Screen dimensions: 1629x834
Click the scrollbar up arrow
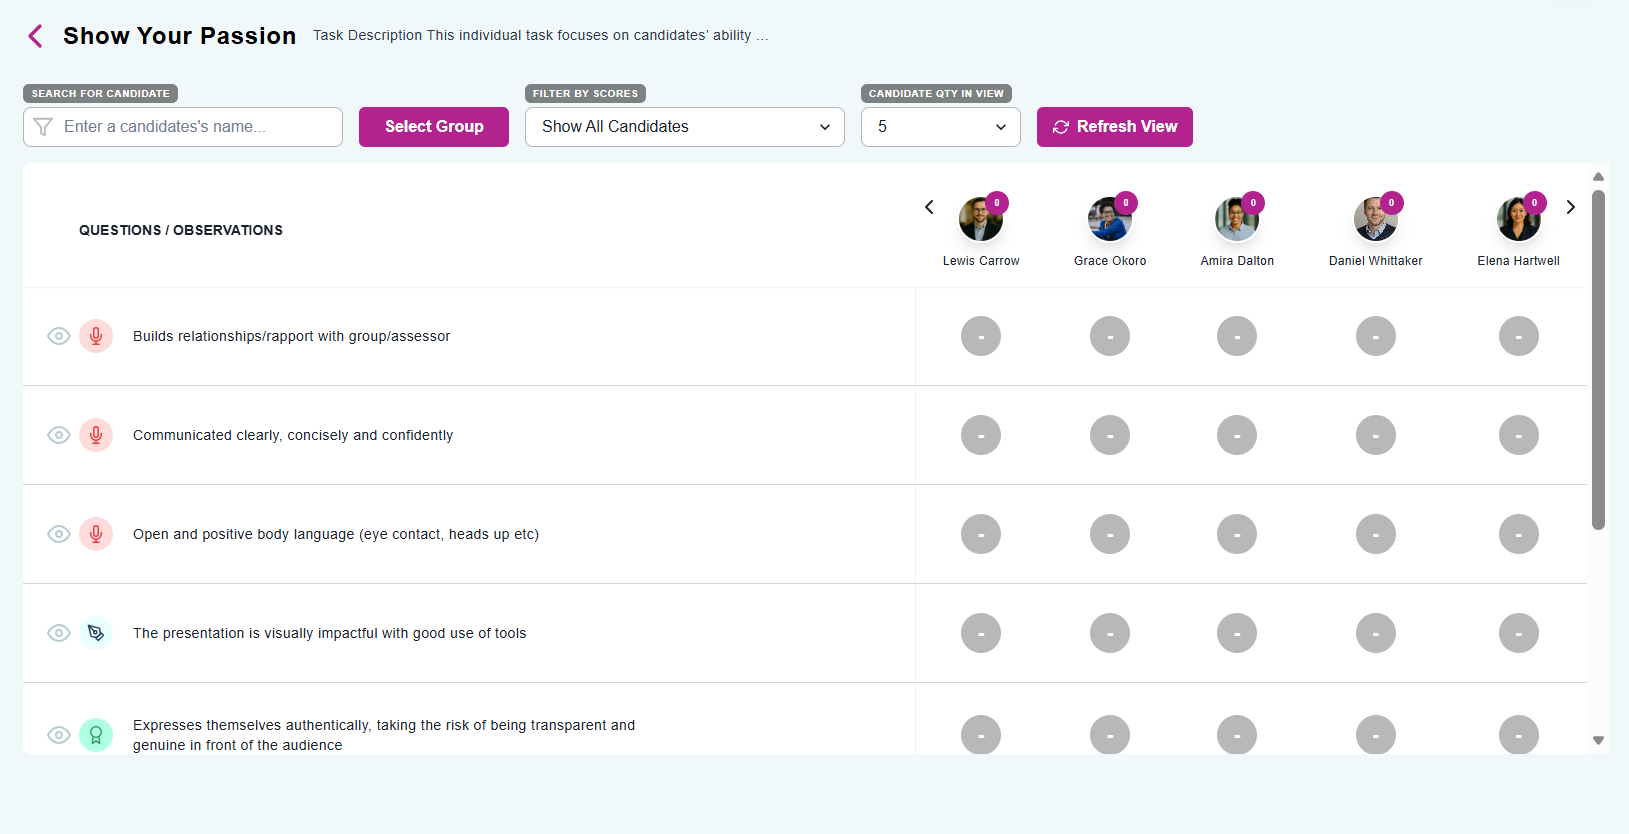(x=1598, y=177)
